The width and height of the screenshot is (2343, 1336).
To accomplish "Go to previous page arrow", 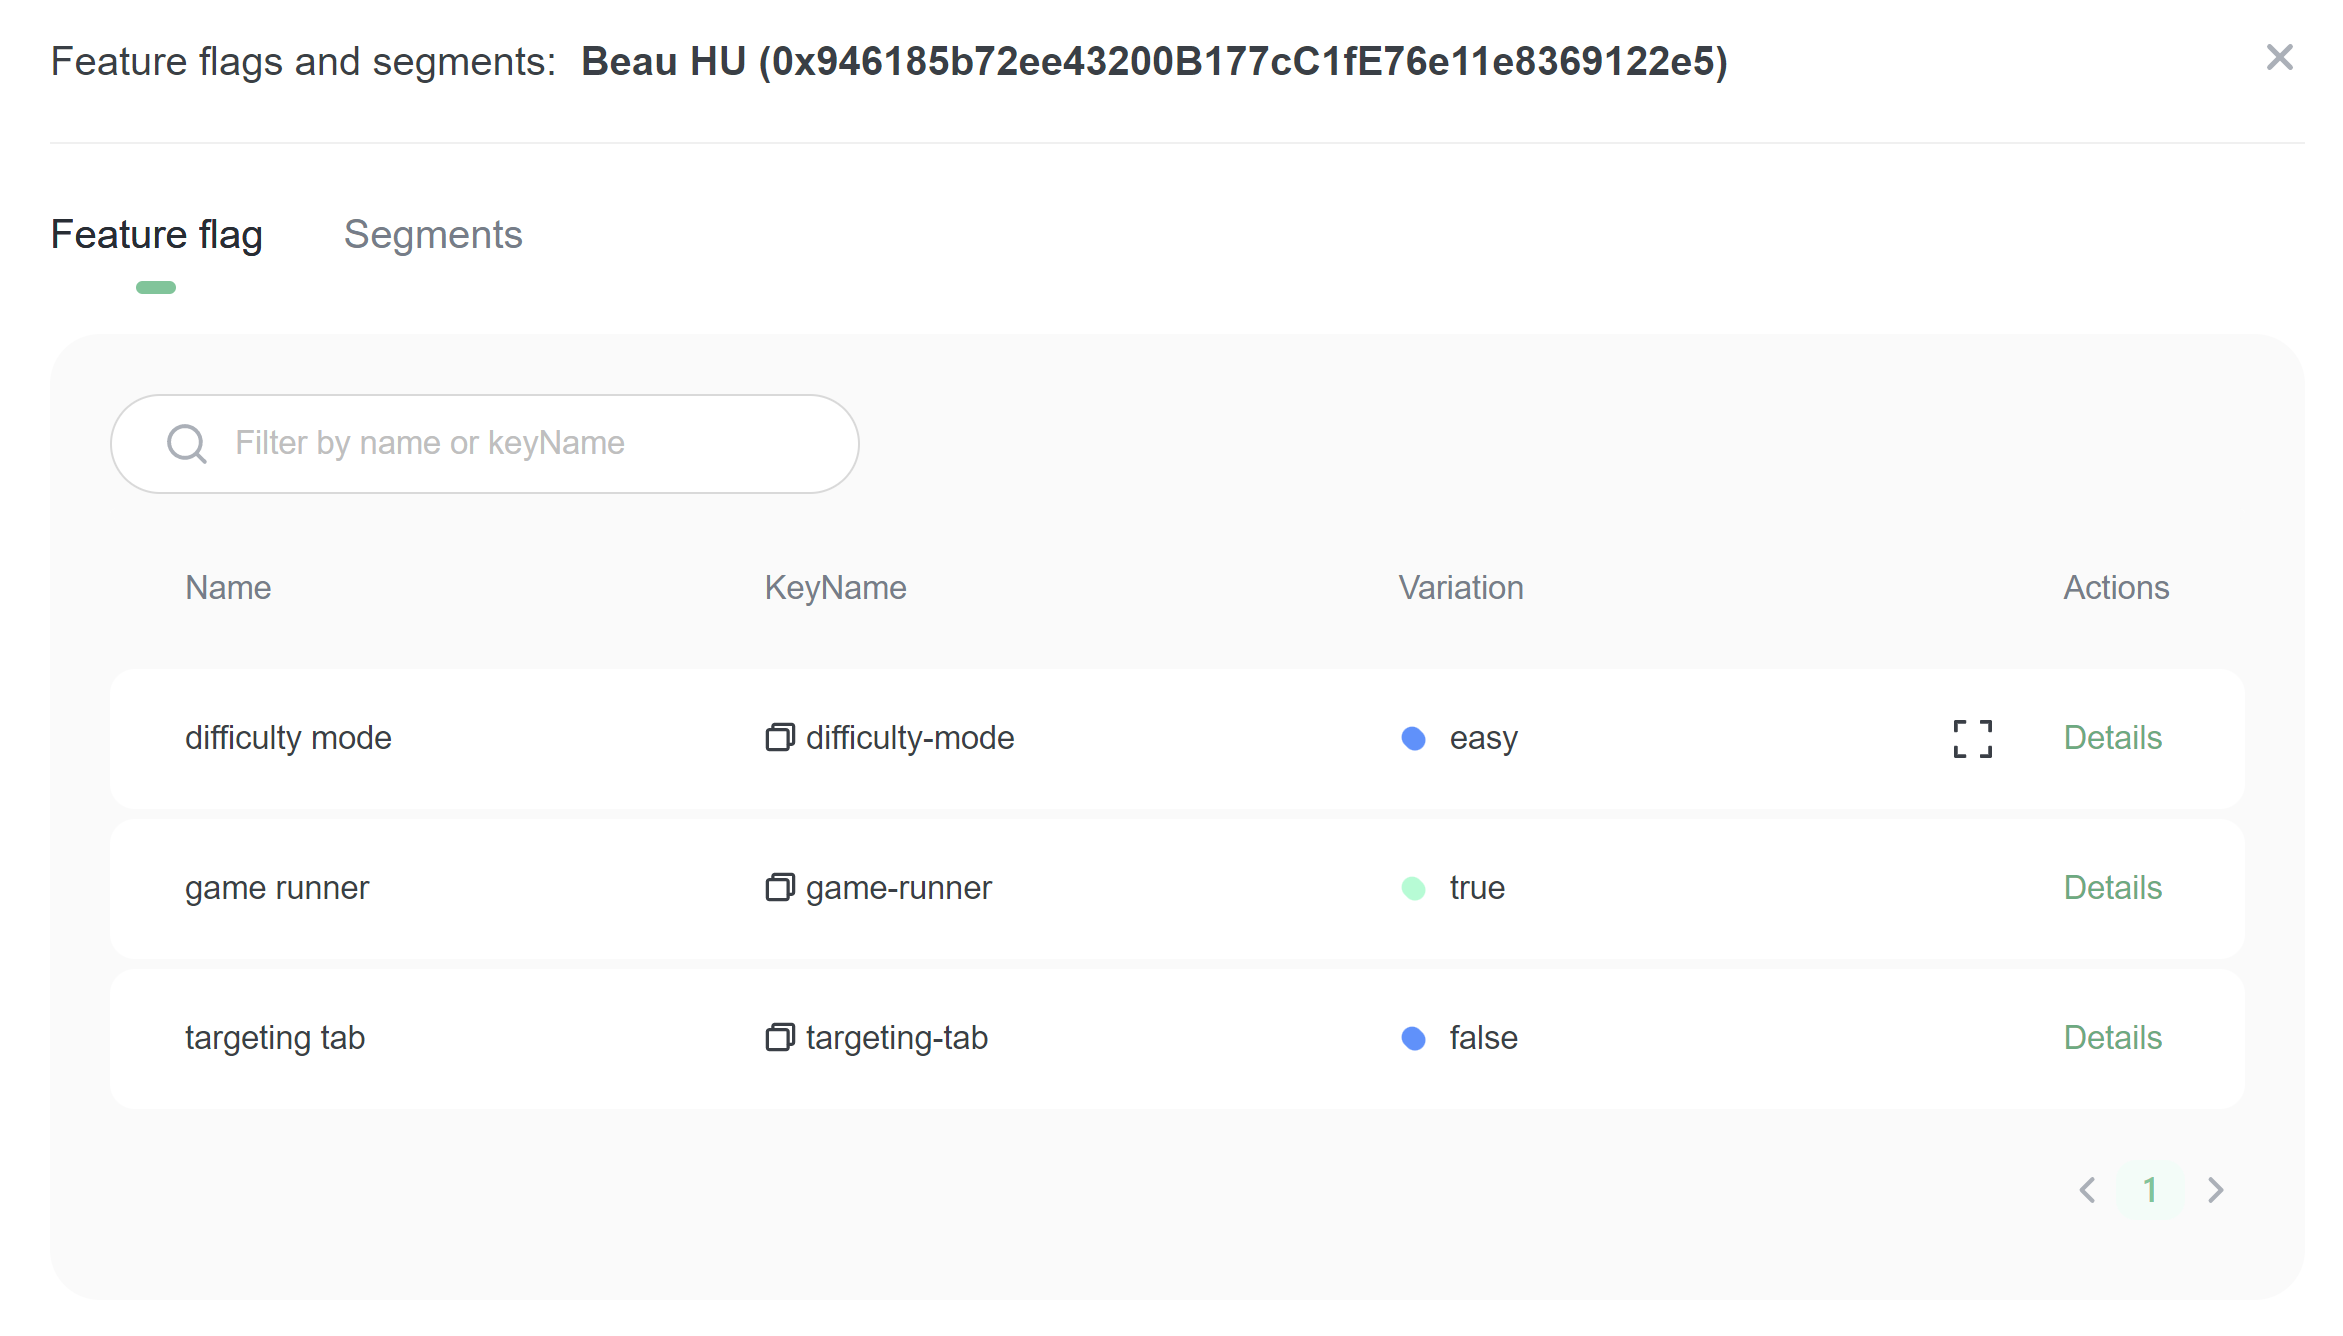I will pos(2088,1190).
